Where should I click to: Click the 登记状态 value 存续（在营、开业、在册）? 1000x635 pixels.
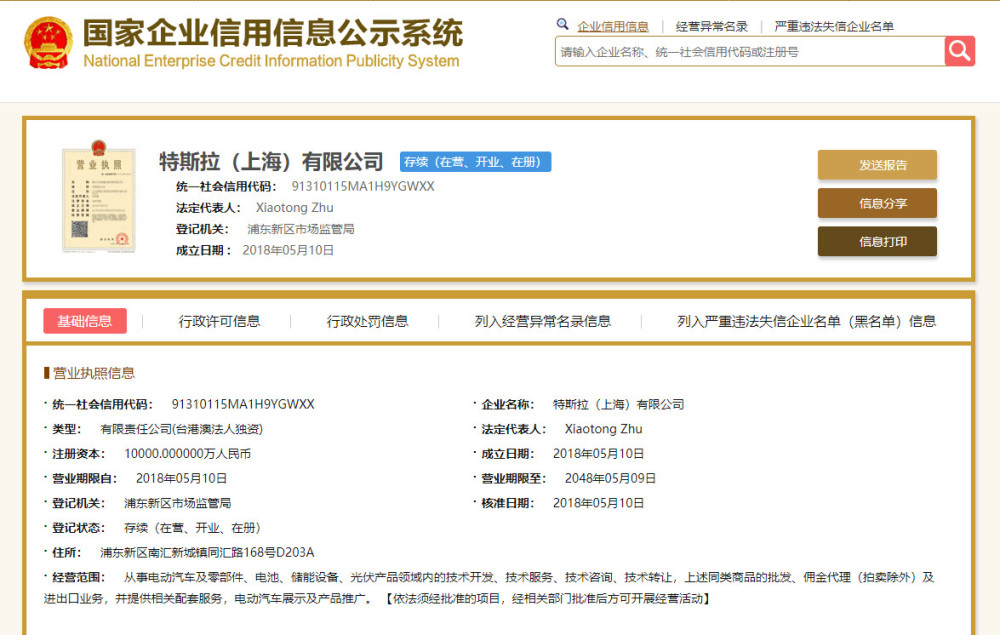coord(193,528)
